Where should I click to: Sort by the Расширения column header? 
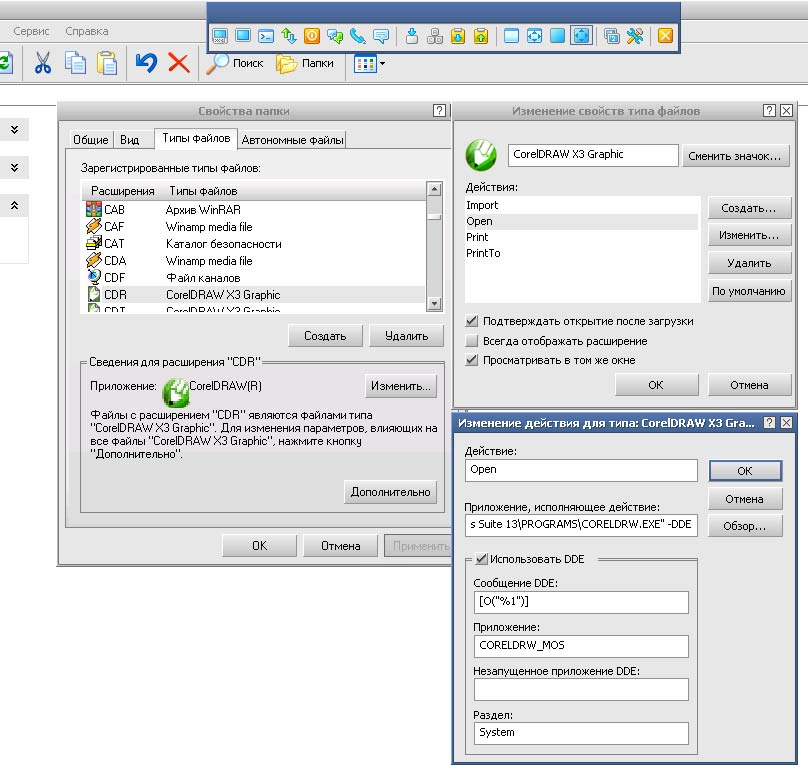(123, 191)
